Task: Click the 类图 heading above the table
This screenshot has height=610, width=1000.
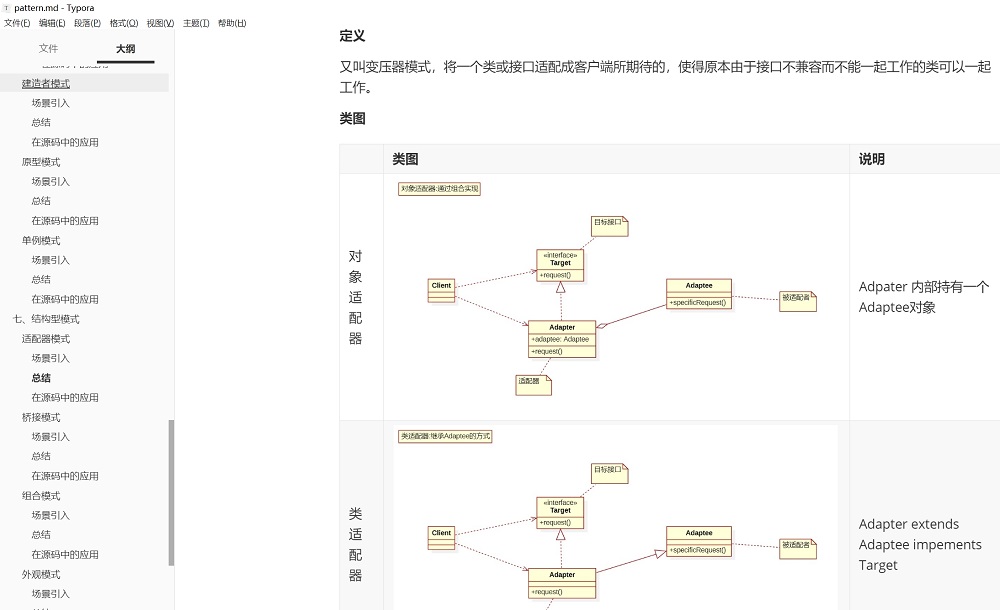Action: coord(352,118)
